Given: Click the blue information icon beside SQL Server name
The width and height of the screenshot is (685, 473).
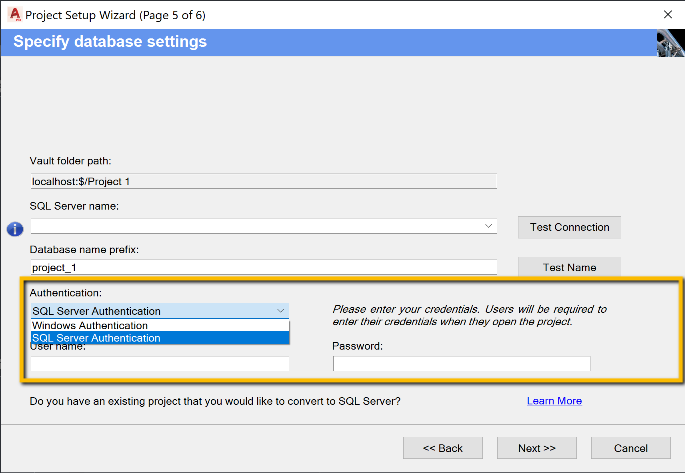Looking at the screenshot, I should (15, 229).
